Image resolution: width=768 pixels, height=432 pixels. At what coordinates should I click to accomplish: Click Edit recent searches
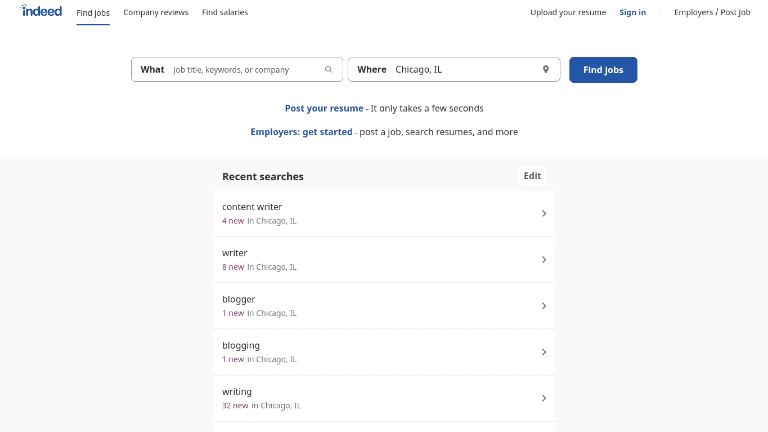(x=532, y=176)
